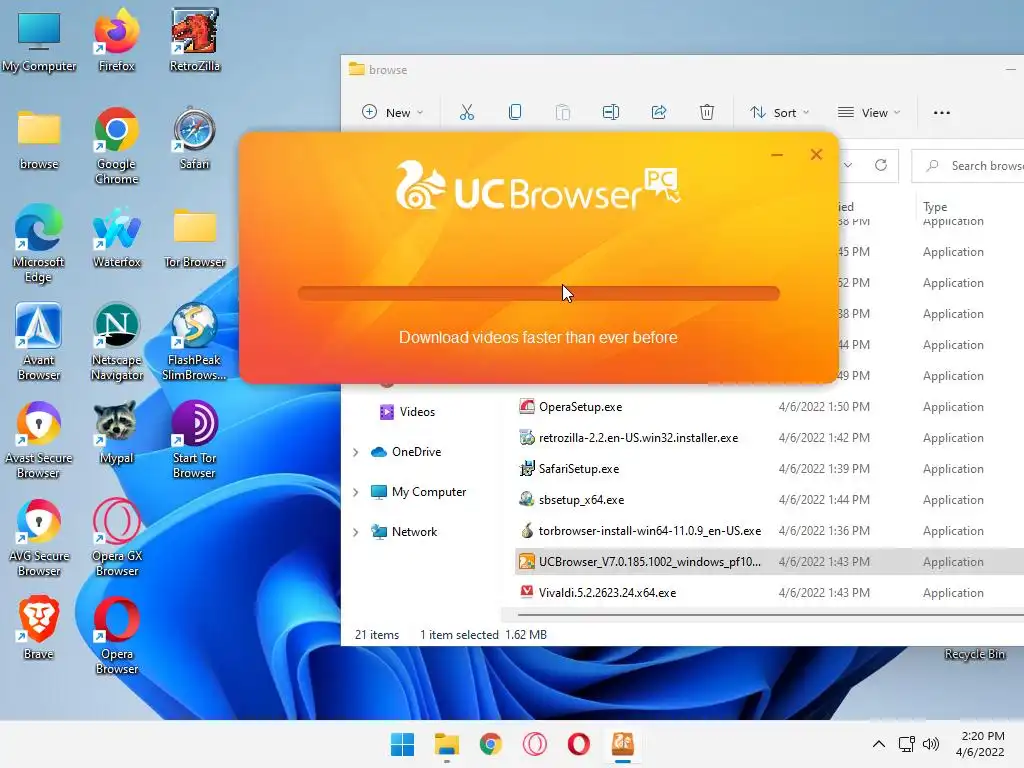Expand the Network tree node
Image resolution: width=1024 pixels, height=768 pixels.
point(355,532)
